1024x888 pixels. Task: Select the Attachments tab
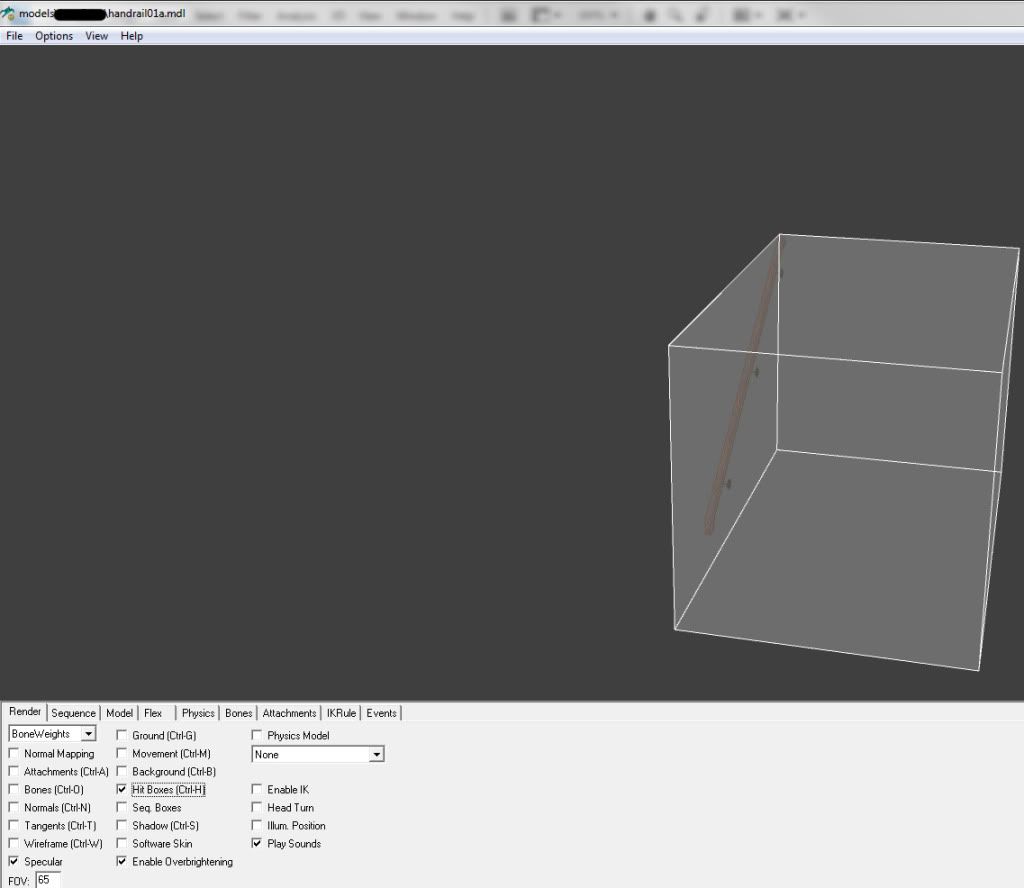click(x=289, y=713)
